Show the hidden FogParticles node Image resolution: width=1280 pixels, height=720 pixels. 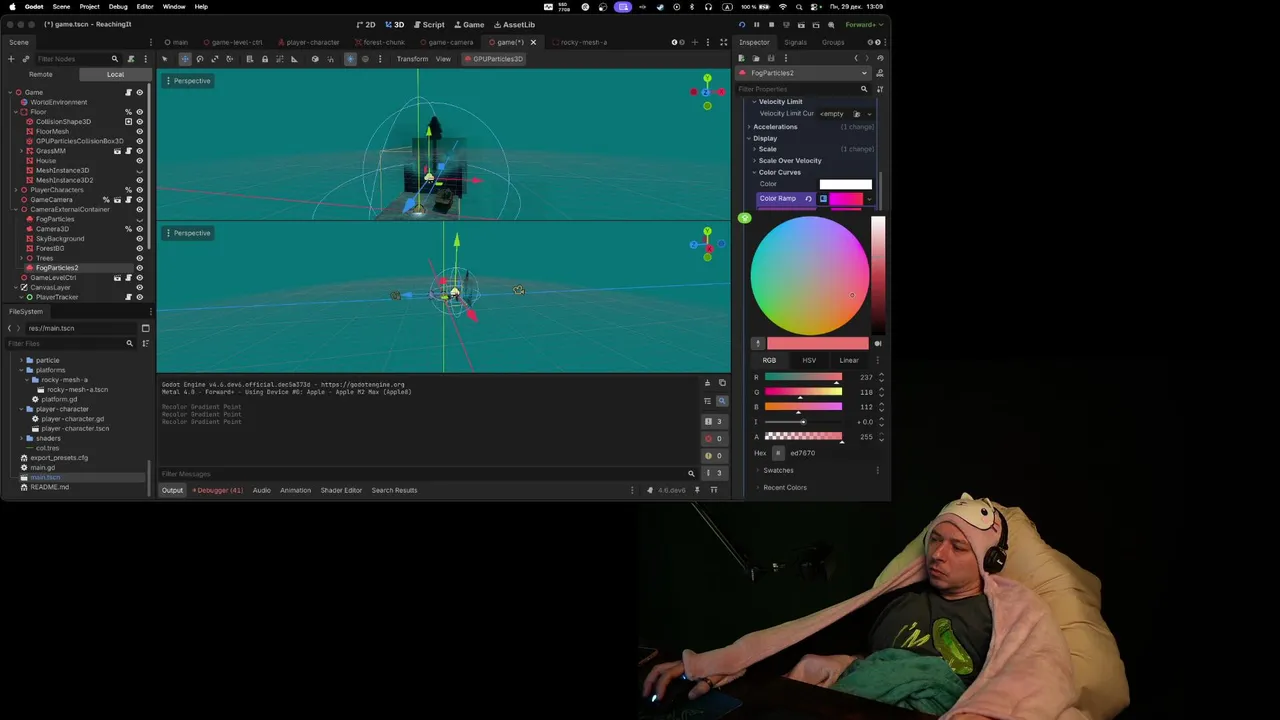pos(139,219)
